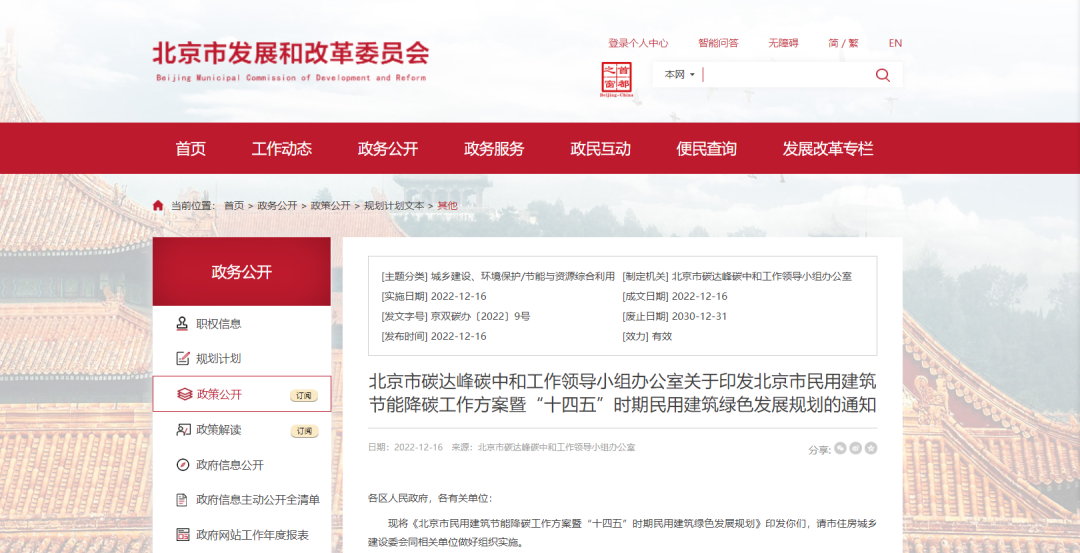
Task: Click the 主题分类 metadata row
Action: click(x=498, y=276)
